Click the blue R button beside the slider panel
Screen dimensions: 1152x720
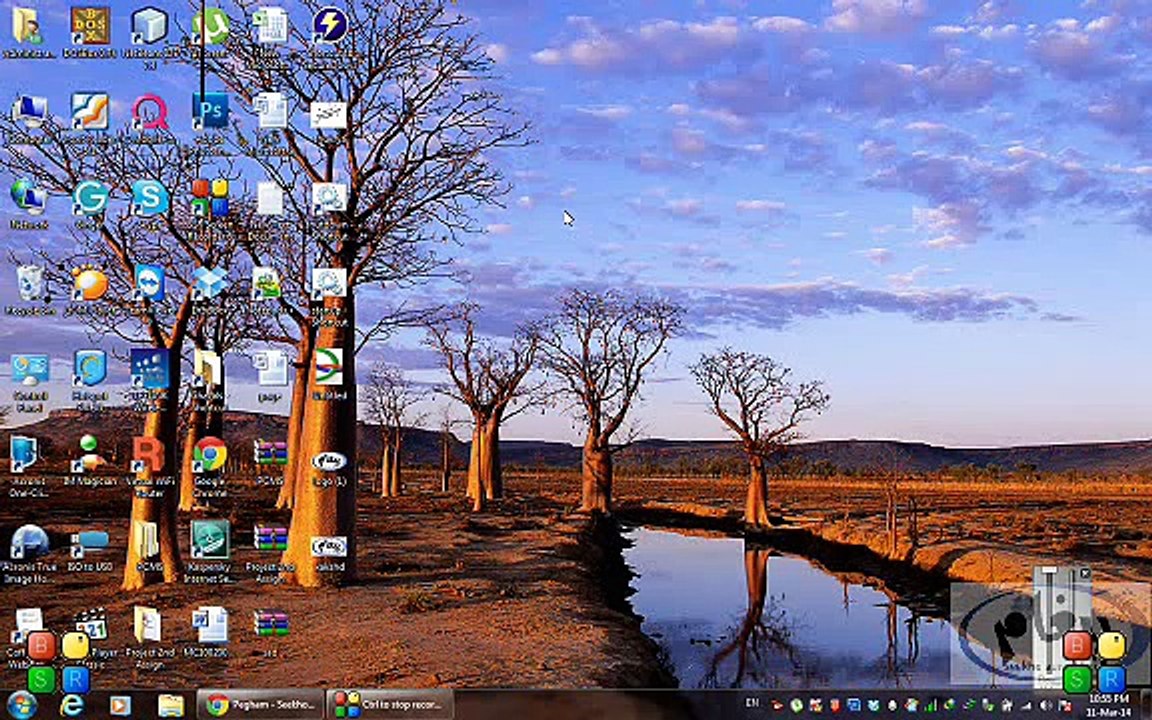[1112, 678]
